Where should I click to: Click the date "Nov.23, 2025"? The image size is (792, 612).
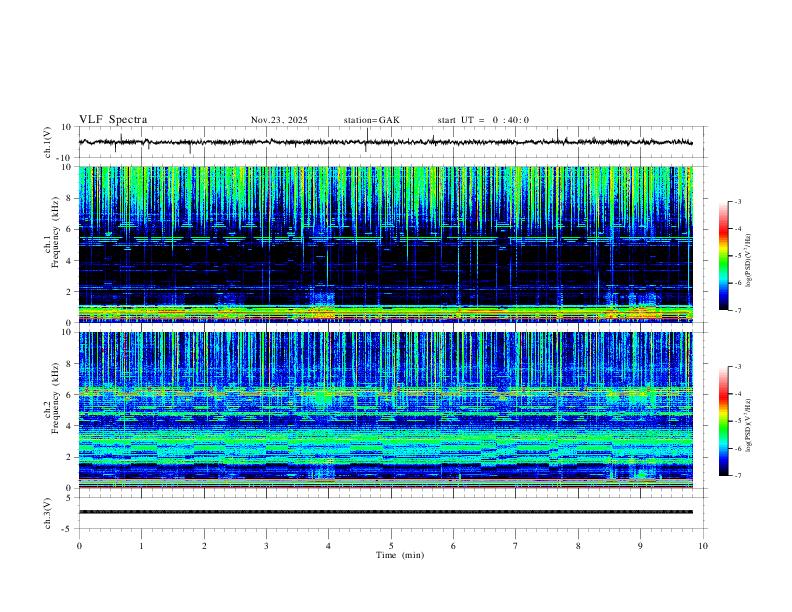[x=279, y=120]
